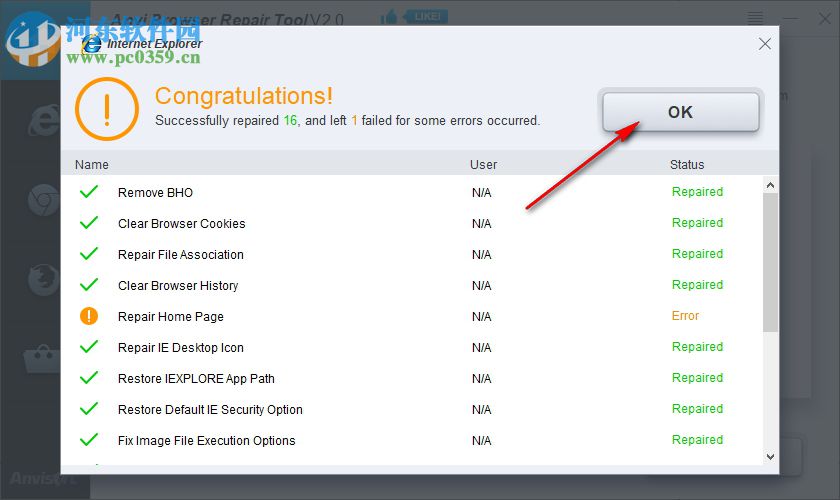Select the Remove BHO row text
The height and width of the screenshot is (500, 840).
(x=155, y=192)
